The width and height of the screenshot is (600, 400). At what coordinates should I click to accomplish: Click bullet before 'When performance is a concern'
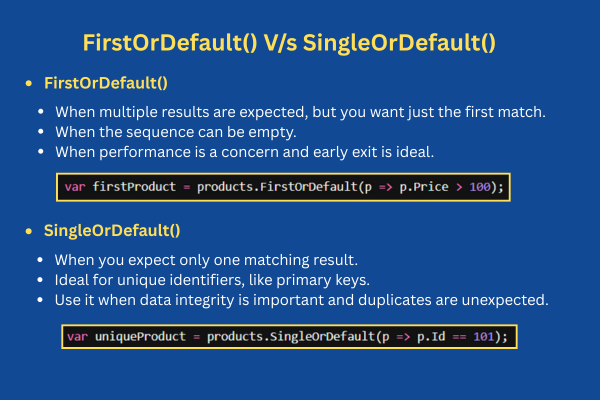click(41, 152)
